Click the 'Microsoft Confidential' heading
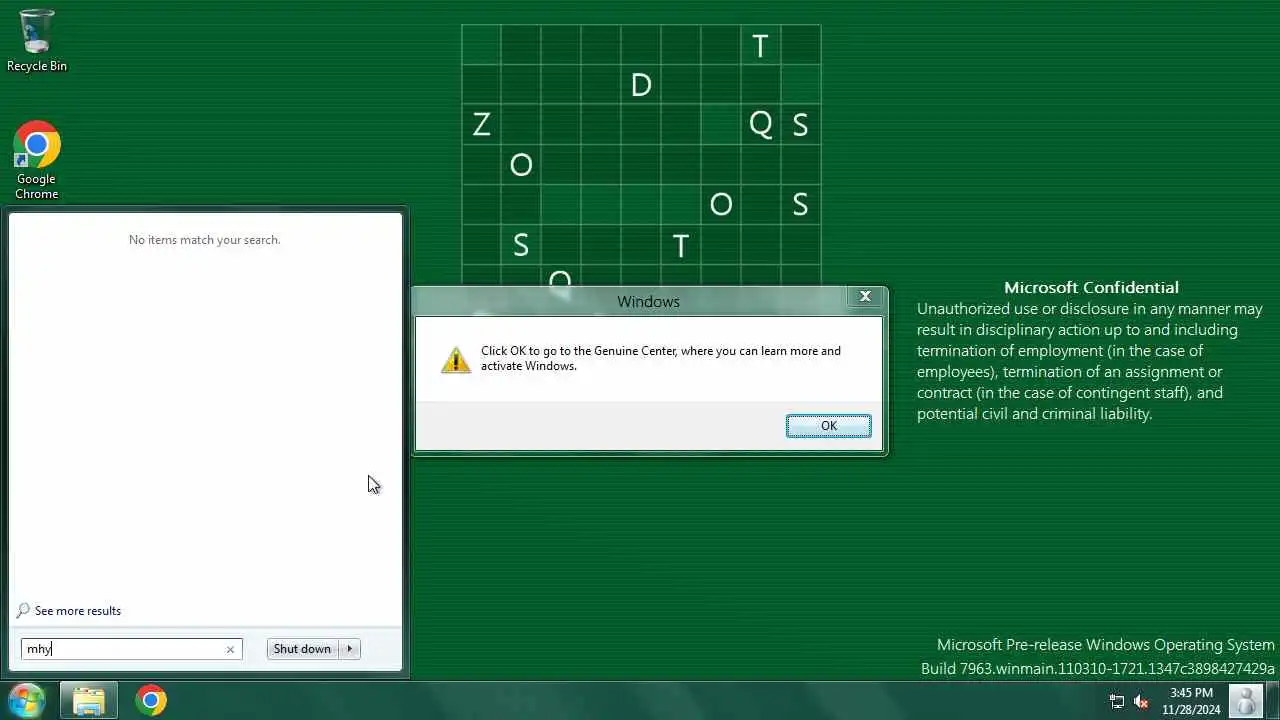 tap(1091, 287)
